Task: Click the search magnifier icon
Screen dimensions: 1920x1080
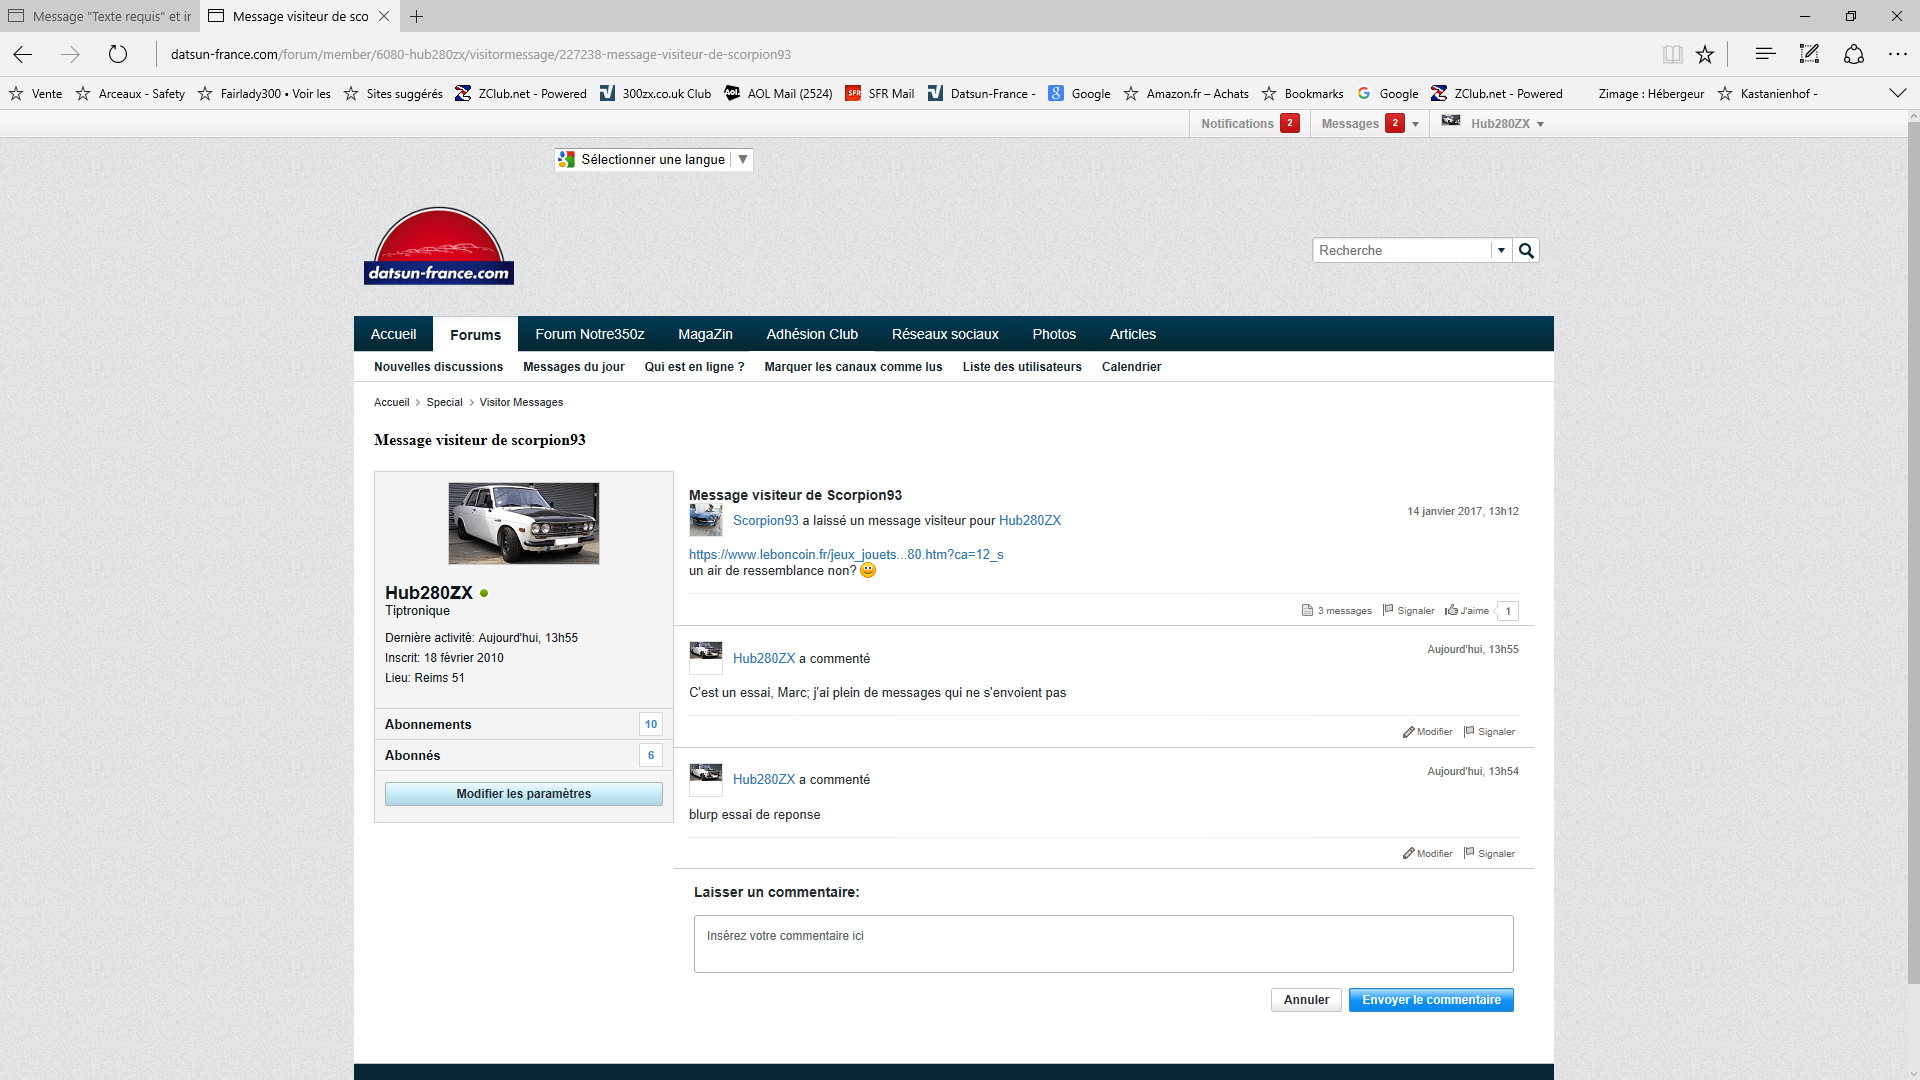Action: coord(1526,251)
